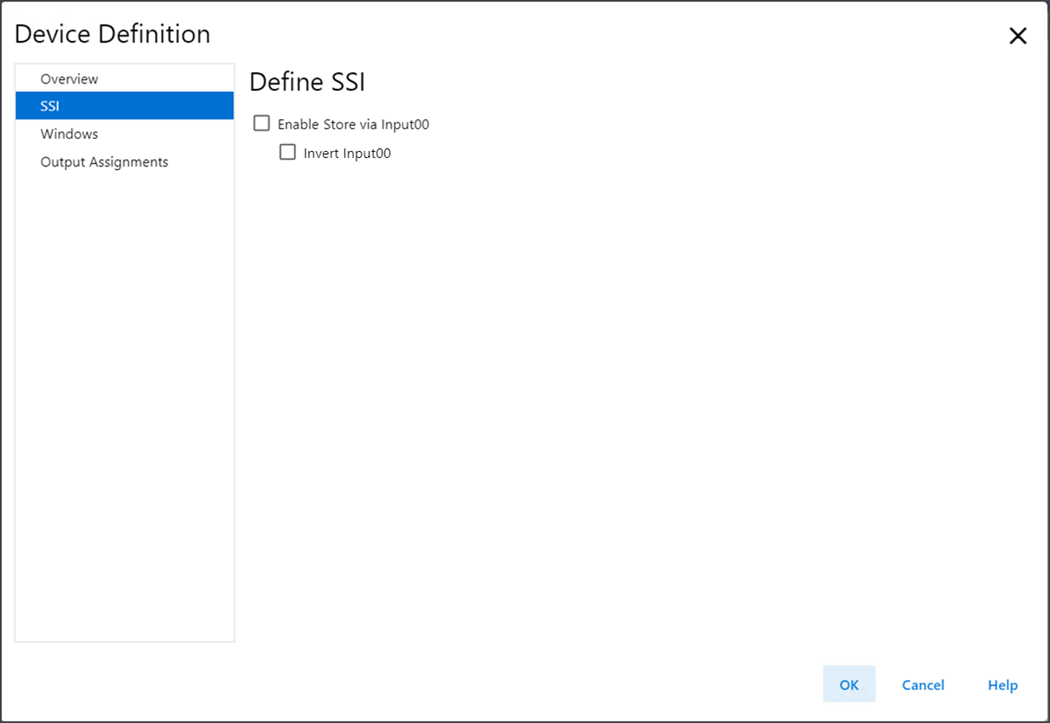Dismiss the dialog using the X icon
The image size is (1050, 723).
1017,36
